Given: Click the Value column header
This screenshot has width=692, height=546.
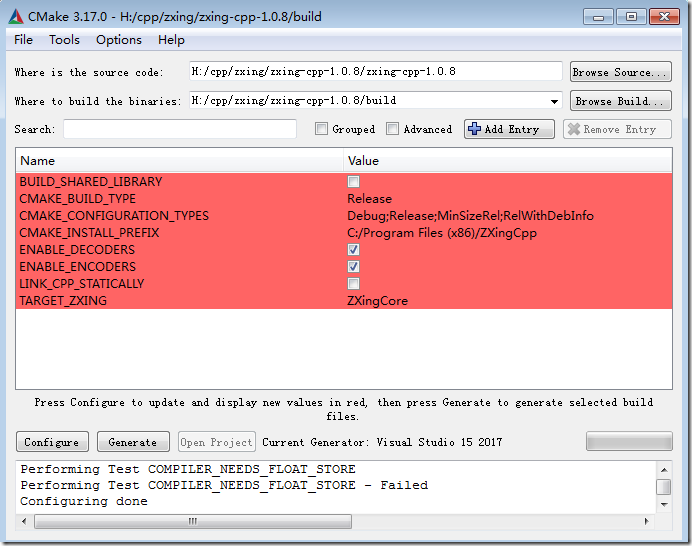Looking at the screenshot, I should coord(508,161).
